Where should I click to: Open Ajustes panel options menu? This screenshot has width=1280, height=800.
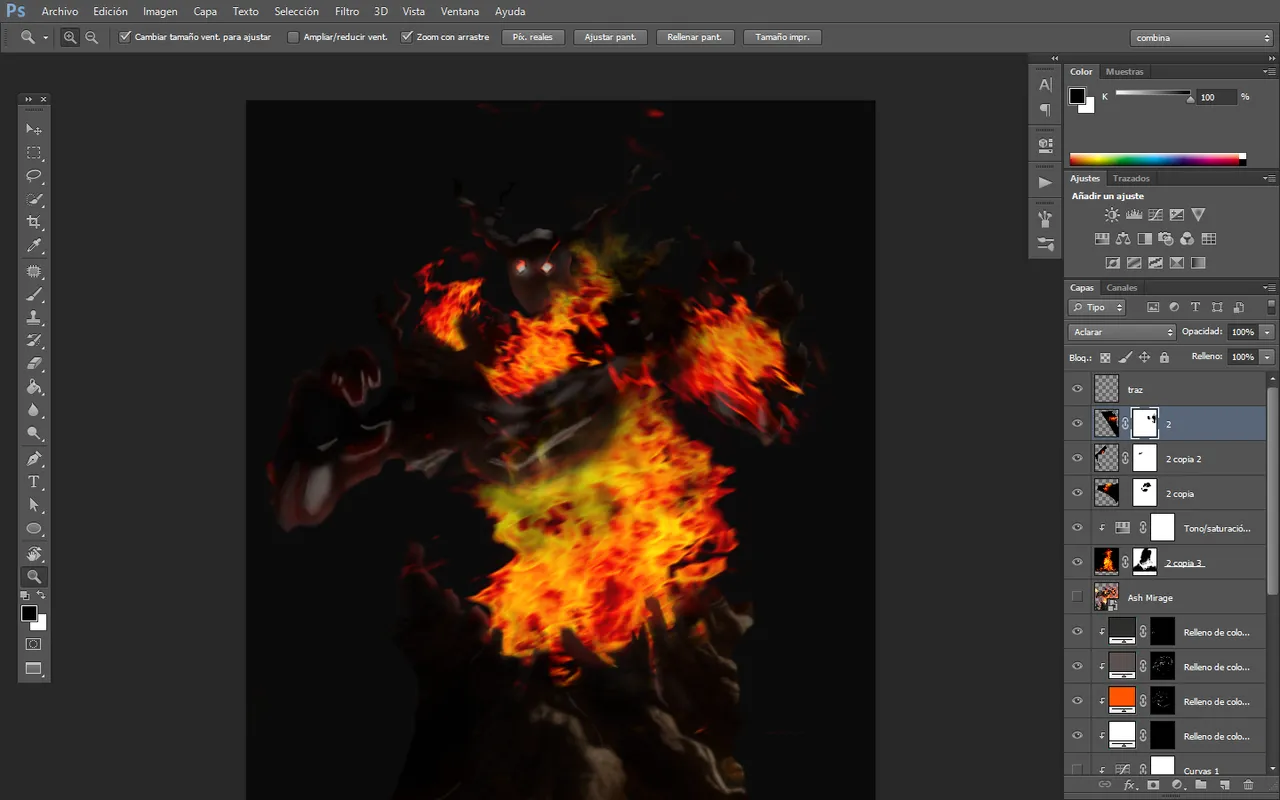pos(1269,178)
